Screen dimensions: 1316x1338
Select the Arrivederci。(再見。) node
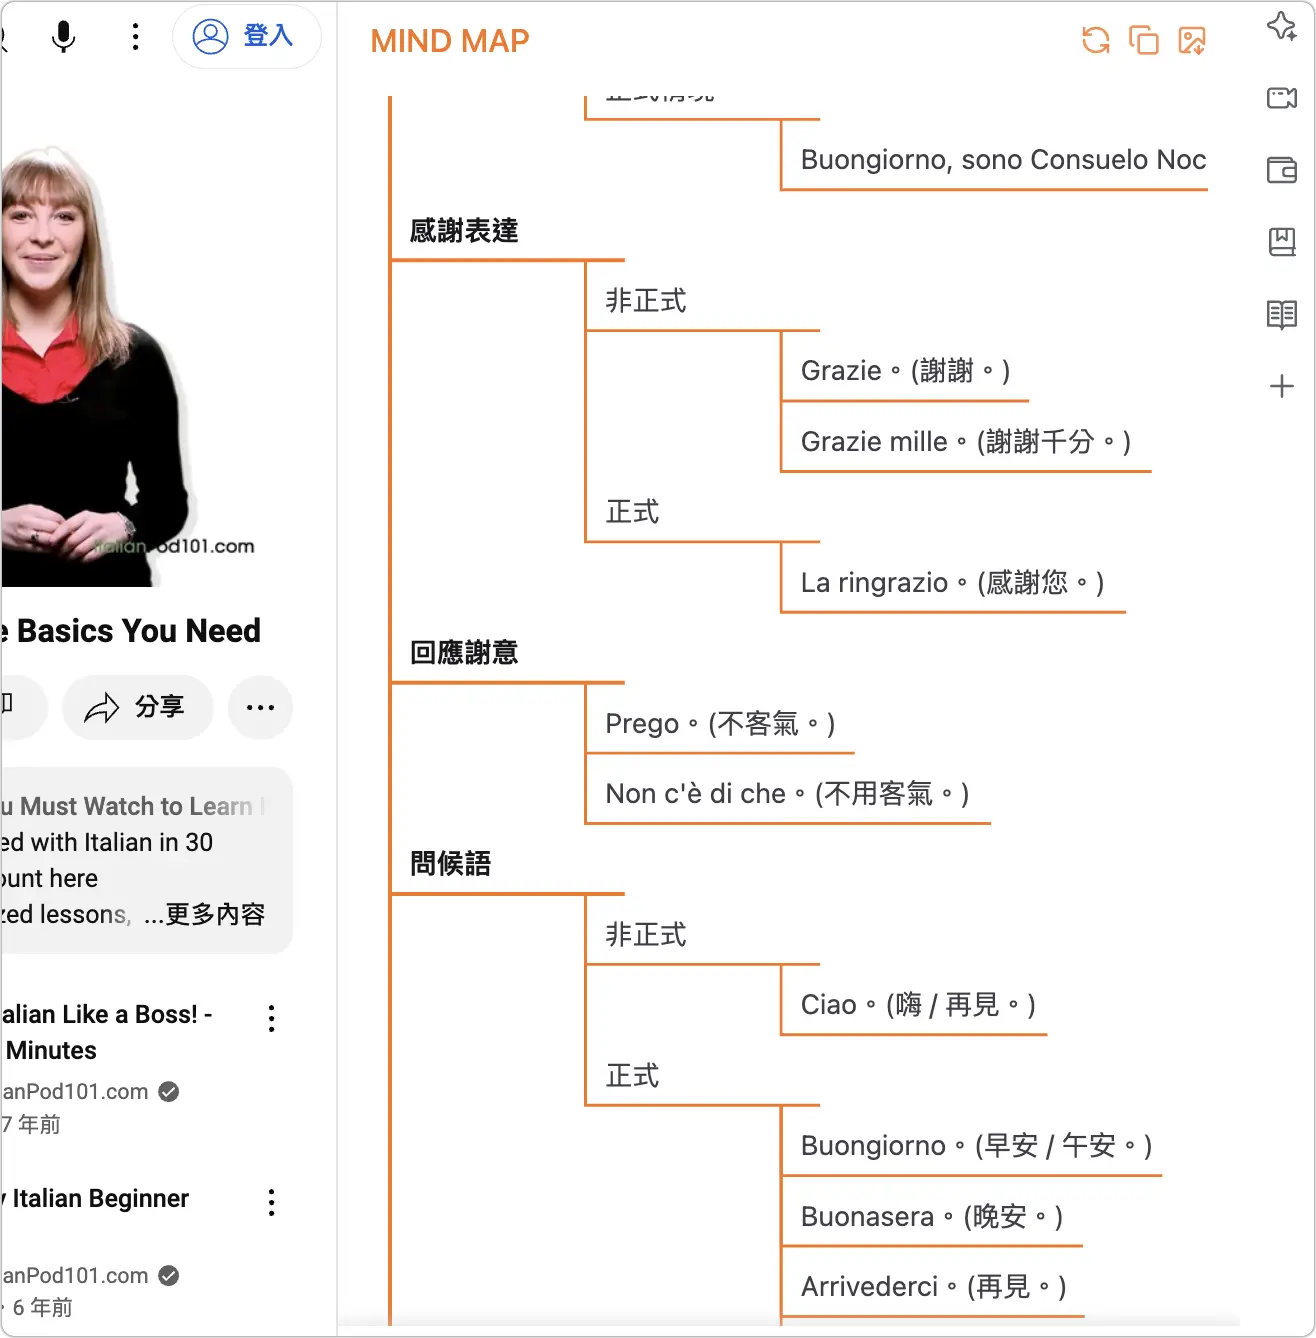(x=933, y=1287)
